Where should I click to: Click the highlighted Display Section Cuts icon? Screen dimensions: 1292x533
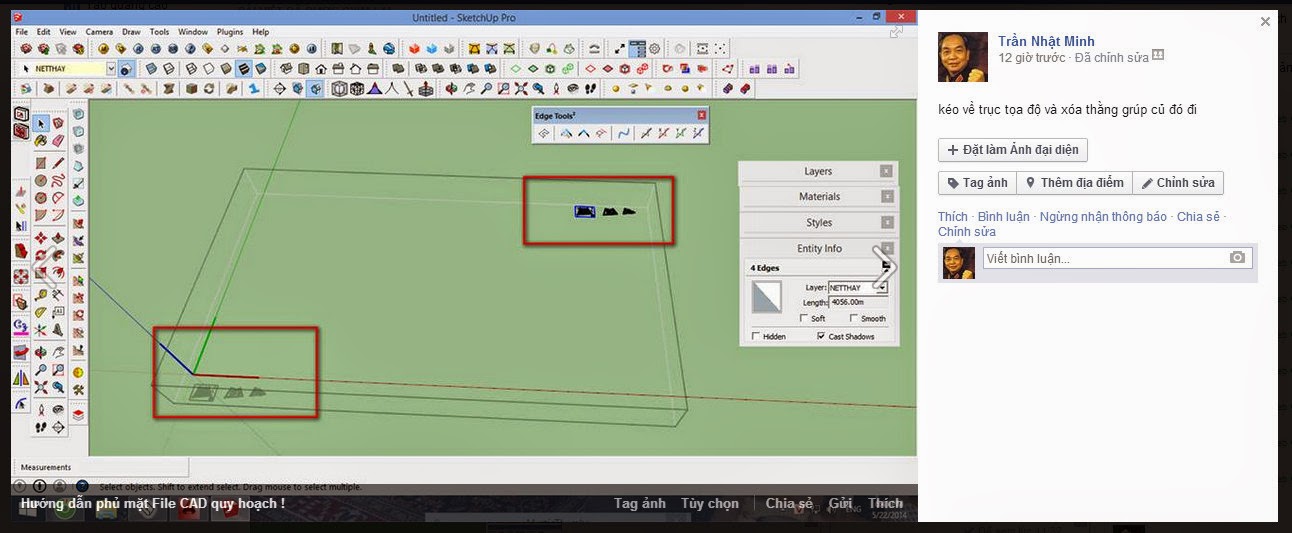pos(315,88)
